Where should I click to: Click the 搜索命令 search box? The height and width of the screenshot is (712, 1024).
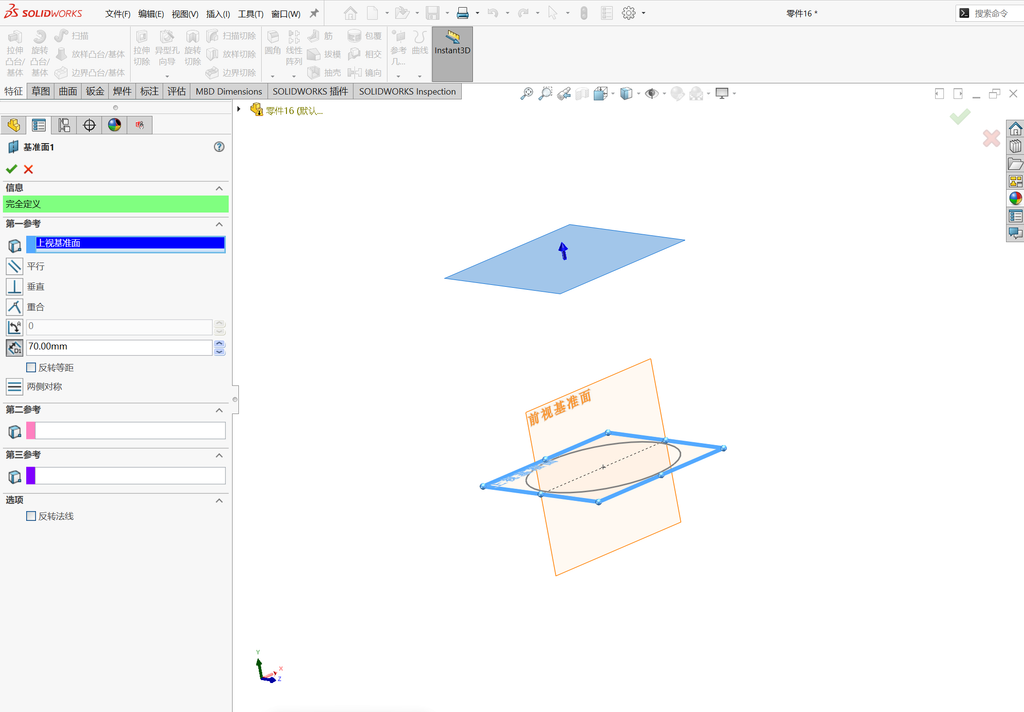[991, 13]
